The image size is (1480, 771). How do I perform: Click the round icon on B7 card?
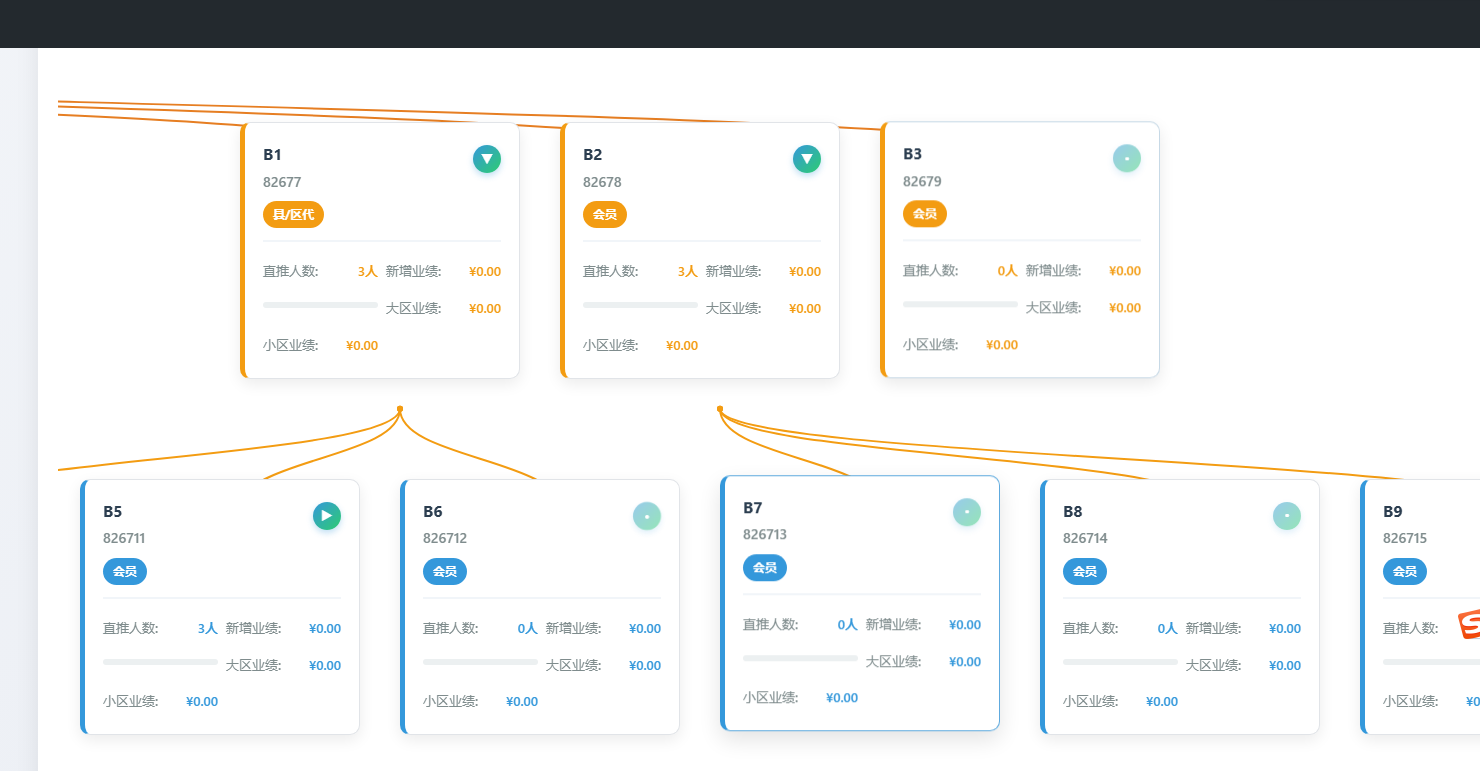click(x=967, y=512)
